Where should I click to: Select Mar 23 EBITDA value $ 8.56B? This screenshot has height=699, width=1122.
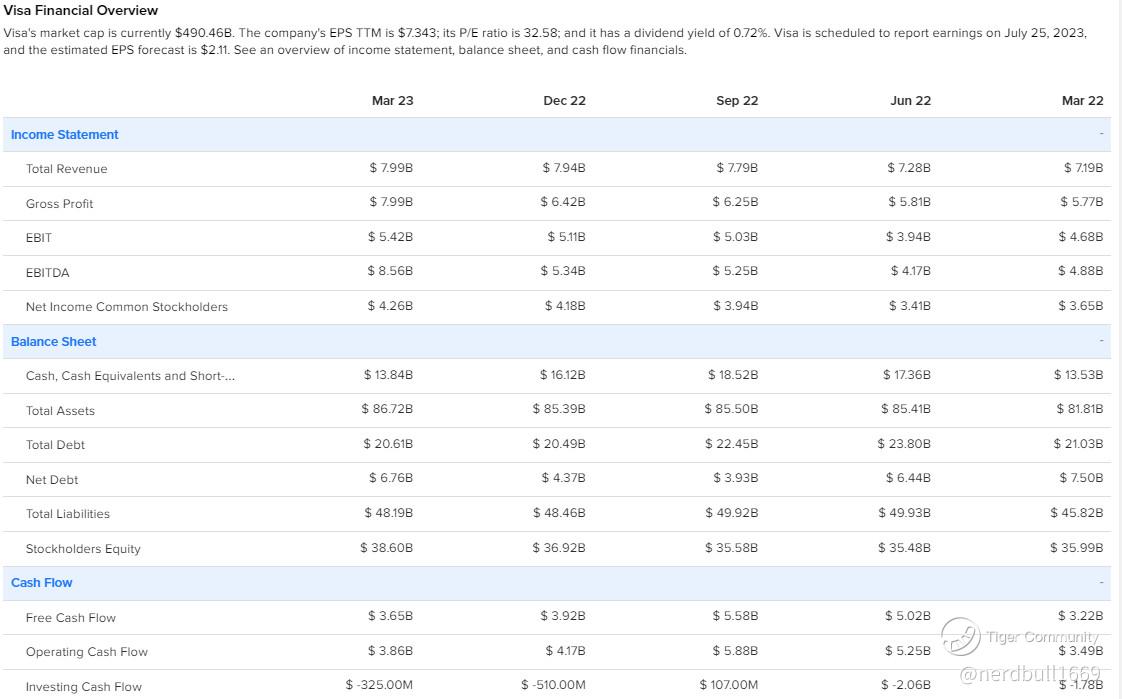coord(390,271)
